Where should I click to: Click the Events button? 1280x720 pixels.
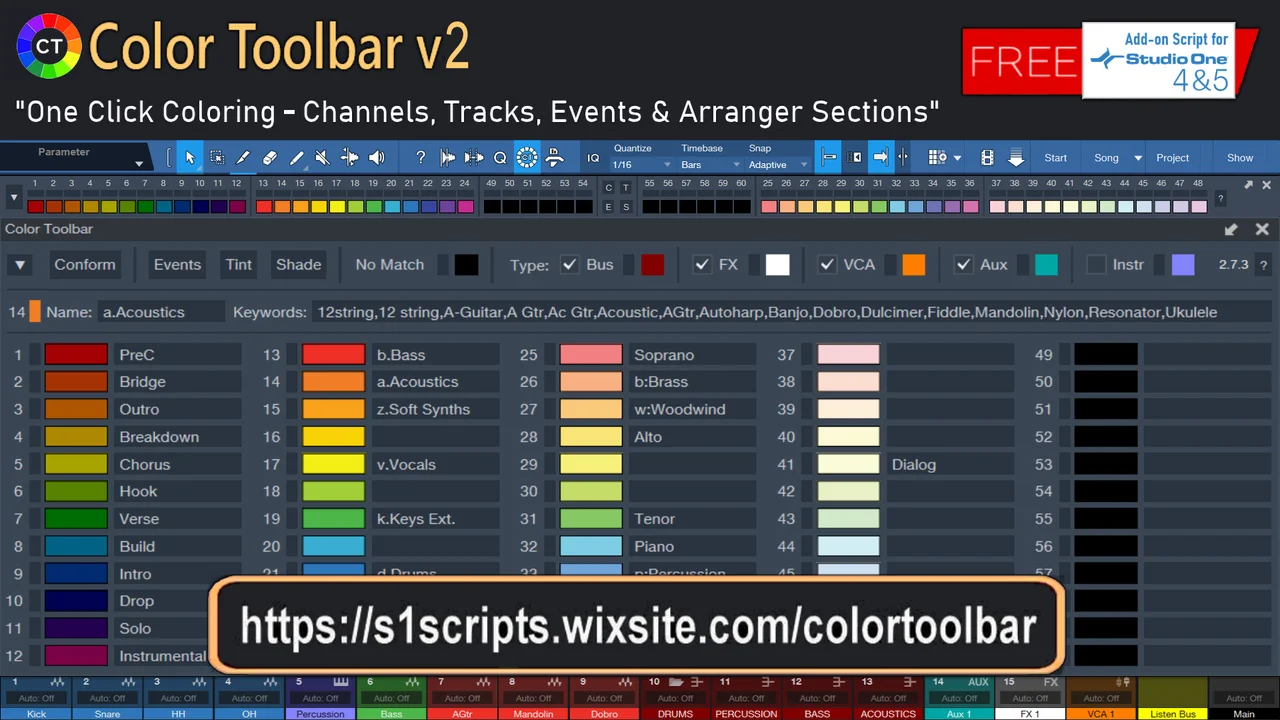pyautogui.click(x=177, y=265)
